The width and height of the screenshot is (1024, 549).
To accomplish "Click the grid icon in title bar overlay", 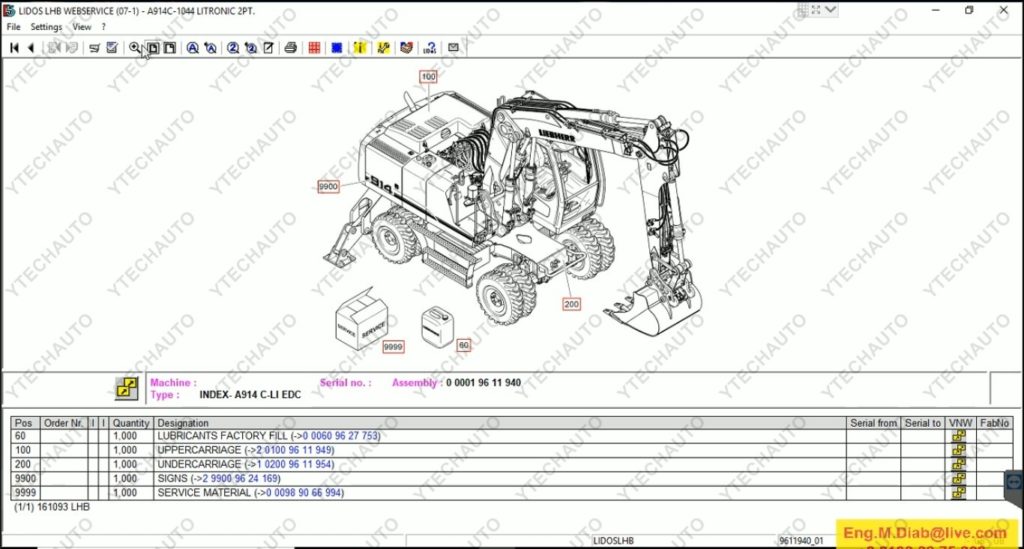I will tap(803, 10).
